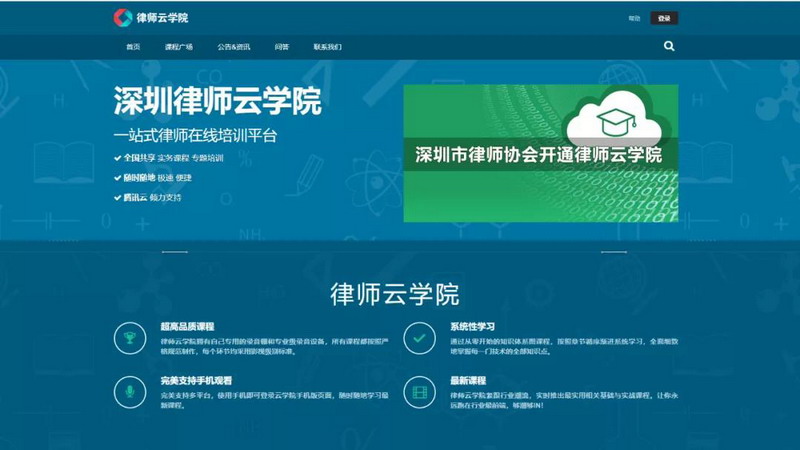Click the 深圳律师云学院 hero title
Image resolution: width=800 pixels, height=450 pixels.
click(x=218, y=101)
